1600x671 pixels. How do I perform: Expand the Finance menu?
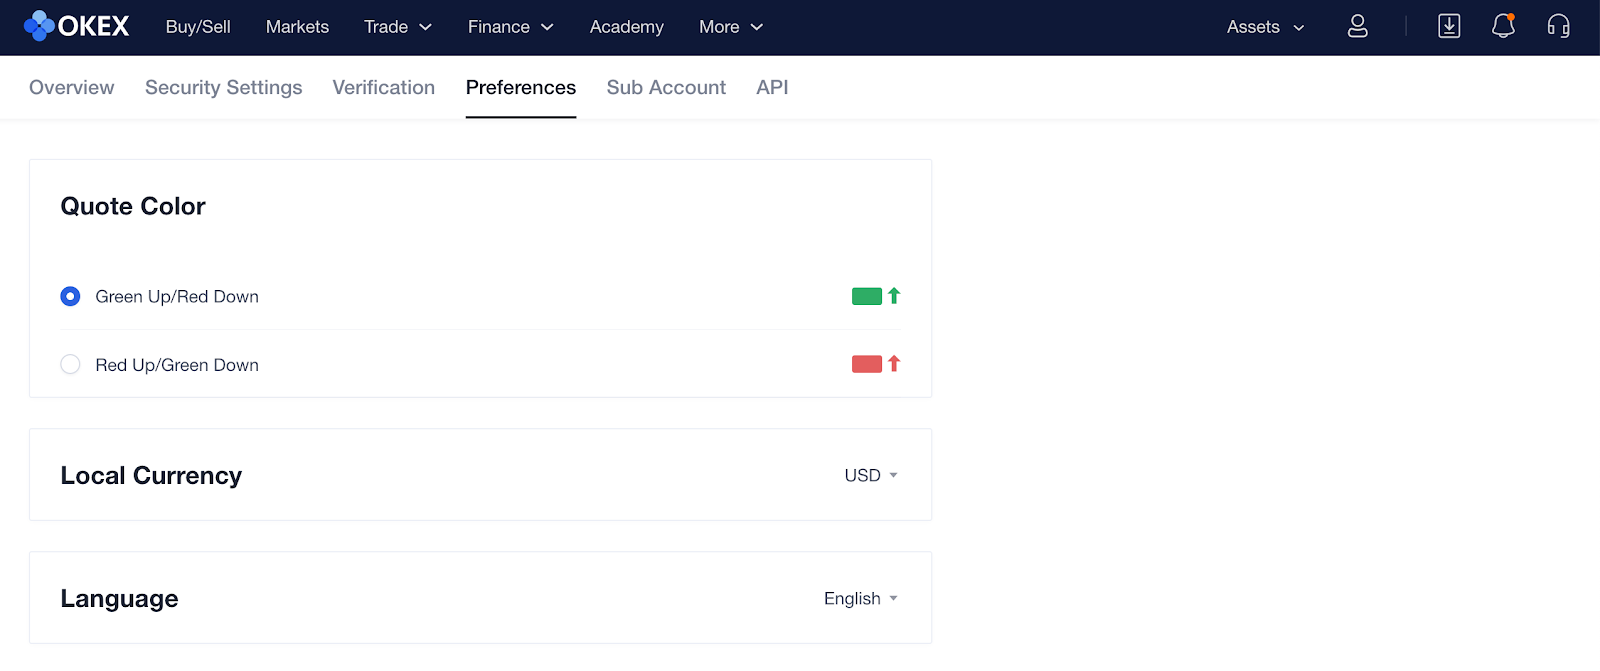point(510,27)
